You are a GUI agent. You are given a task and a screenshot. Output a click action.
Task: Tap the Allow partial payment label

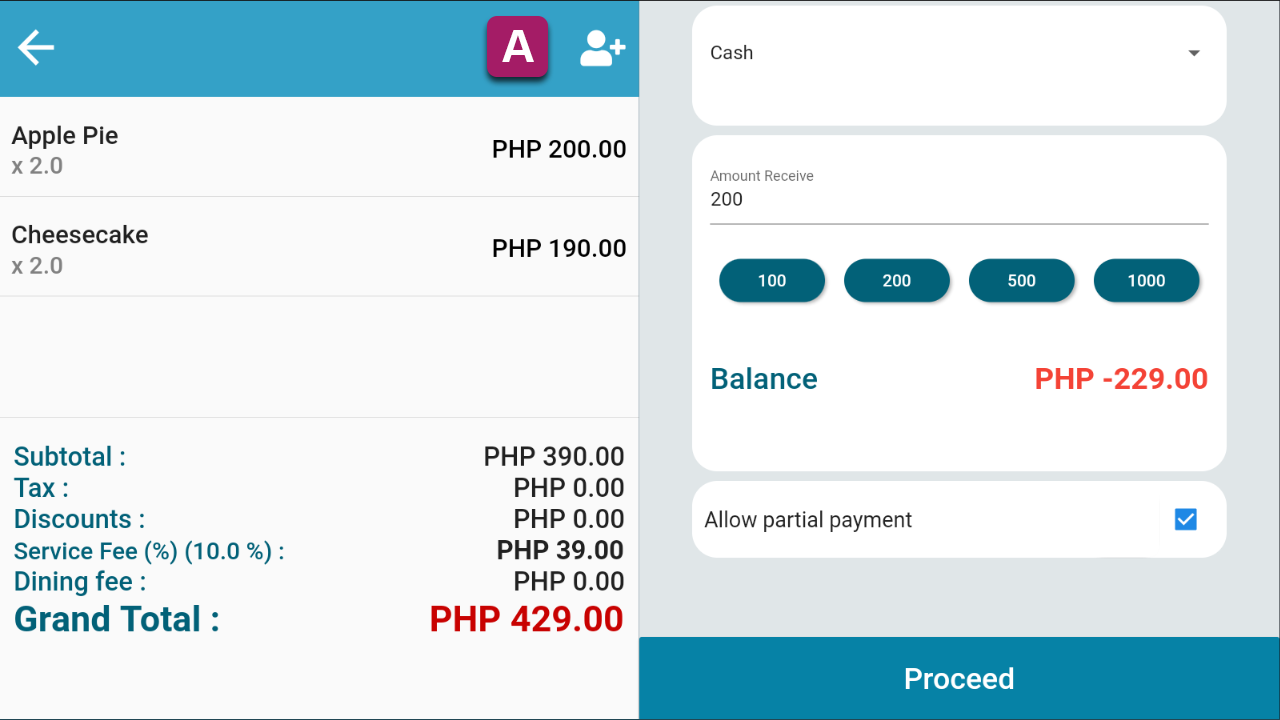(808, 520)
